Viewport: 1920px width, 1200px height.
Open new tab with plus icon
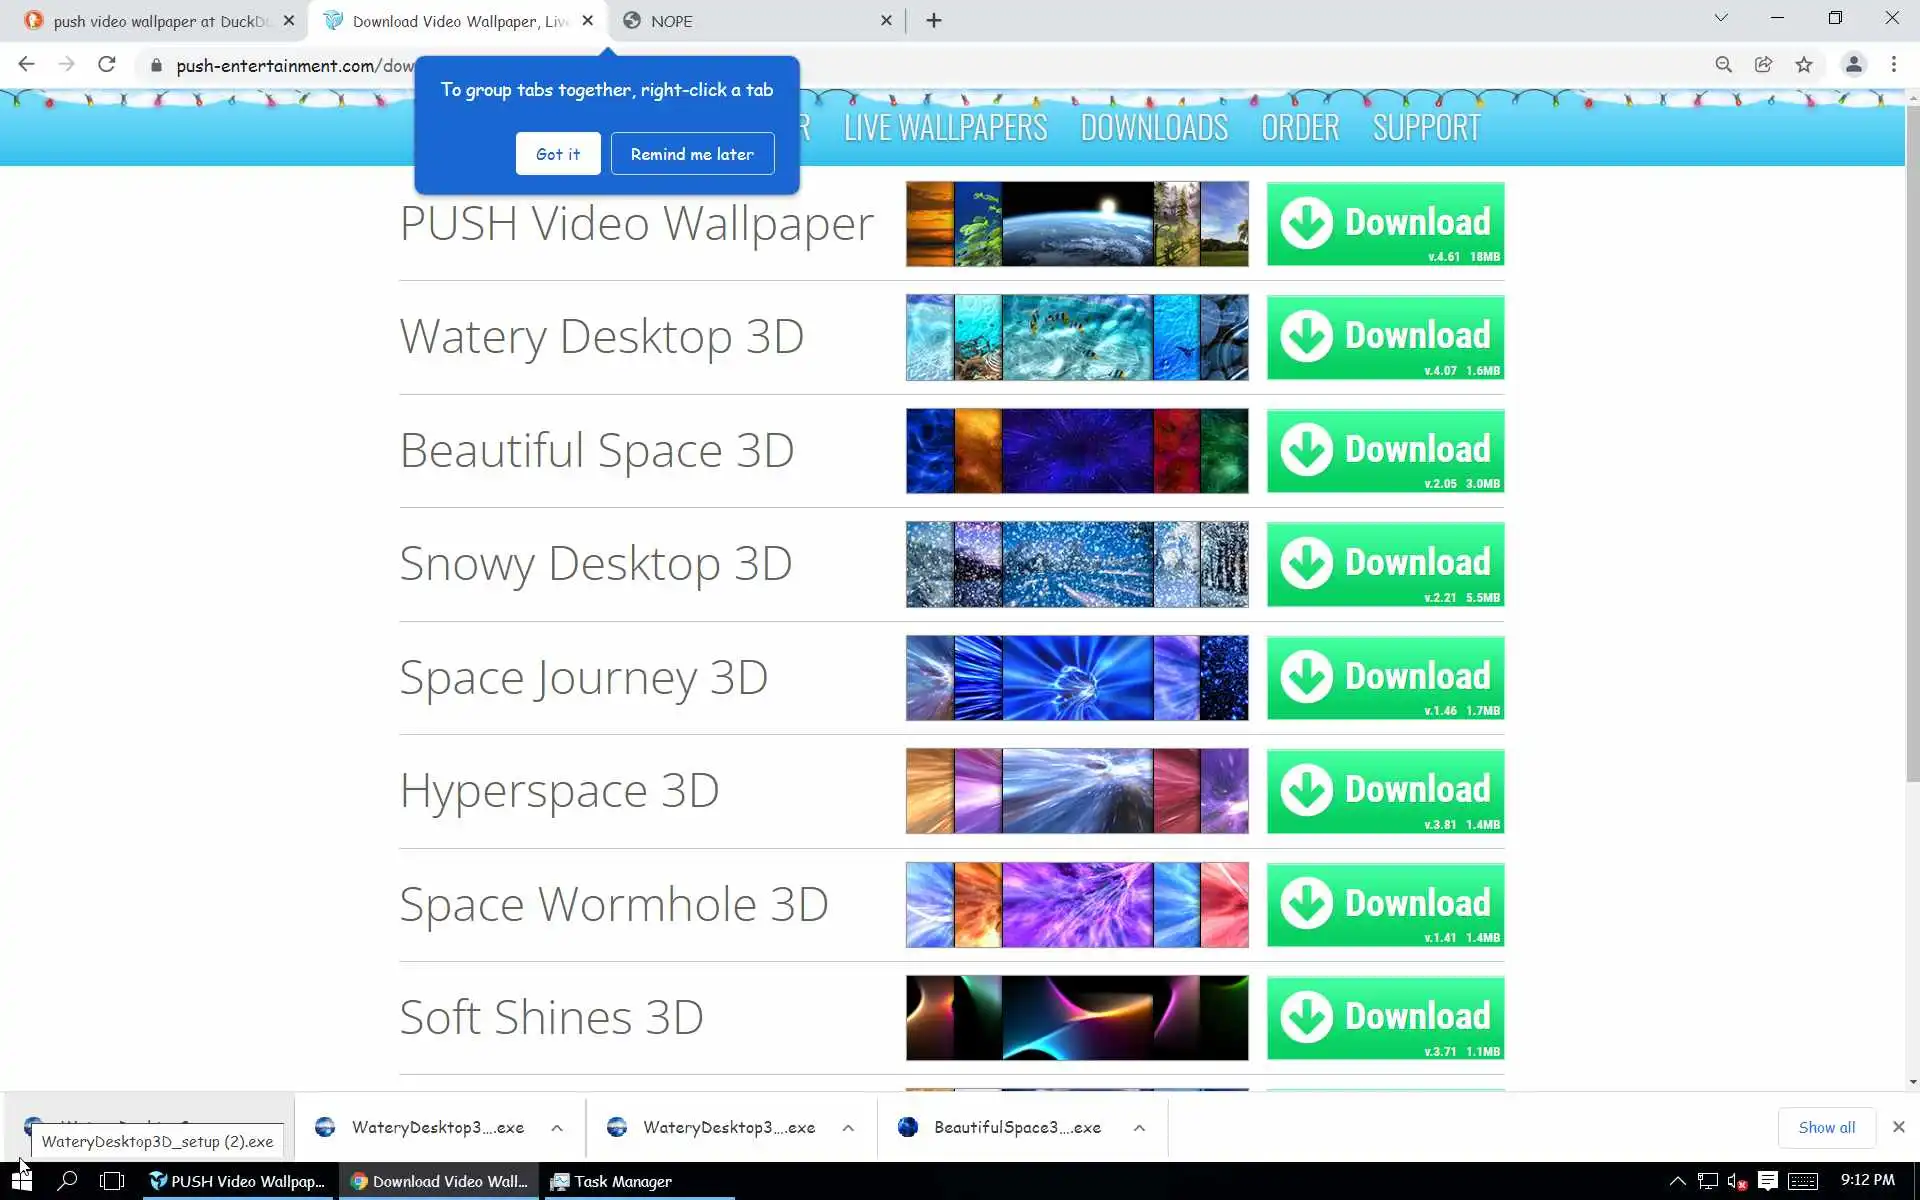point(933,21)
